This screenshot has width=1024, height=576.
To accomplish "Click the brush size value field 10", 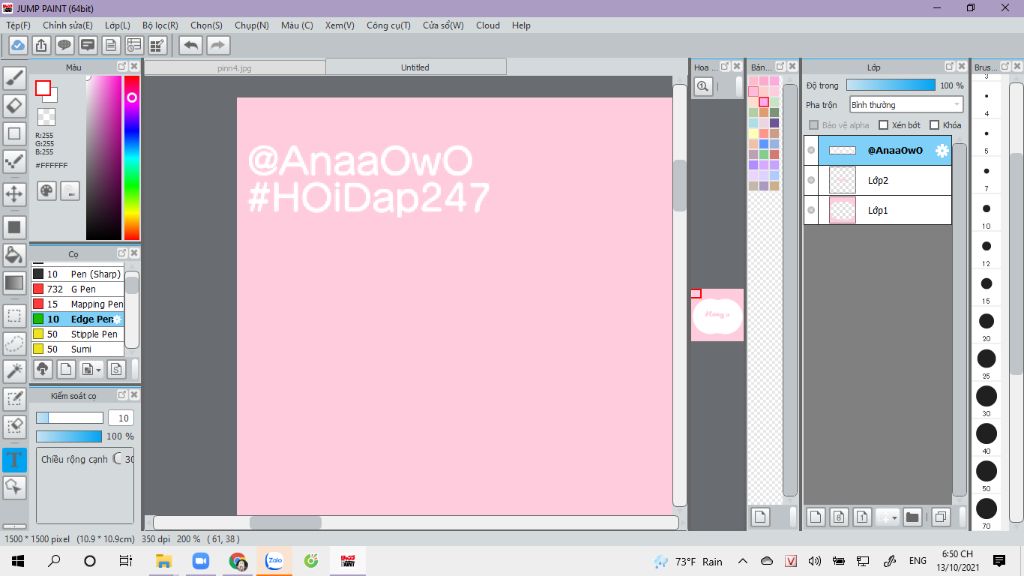I will coord(121,418).
